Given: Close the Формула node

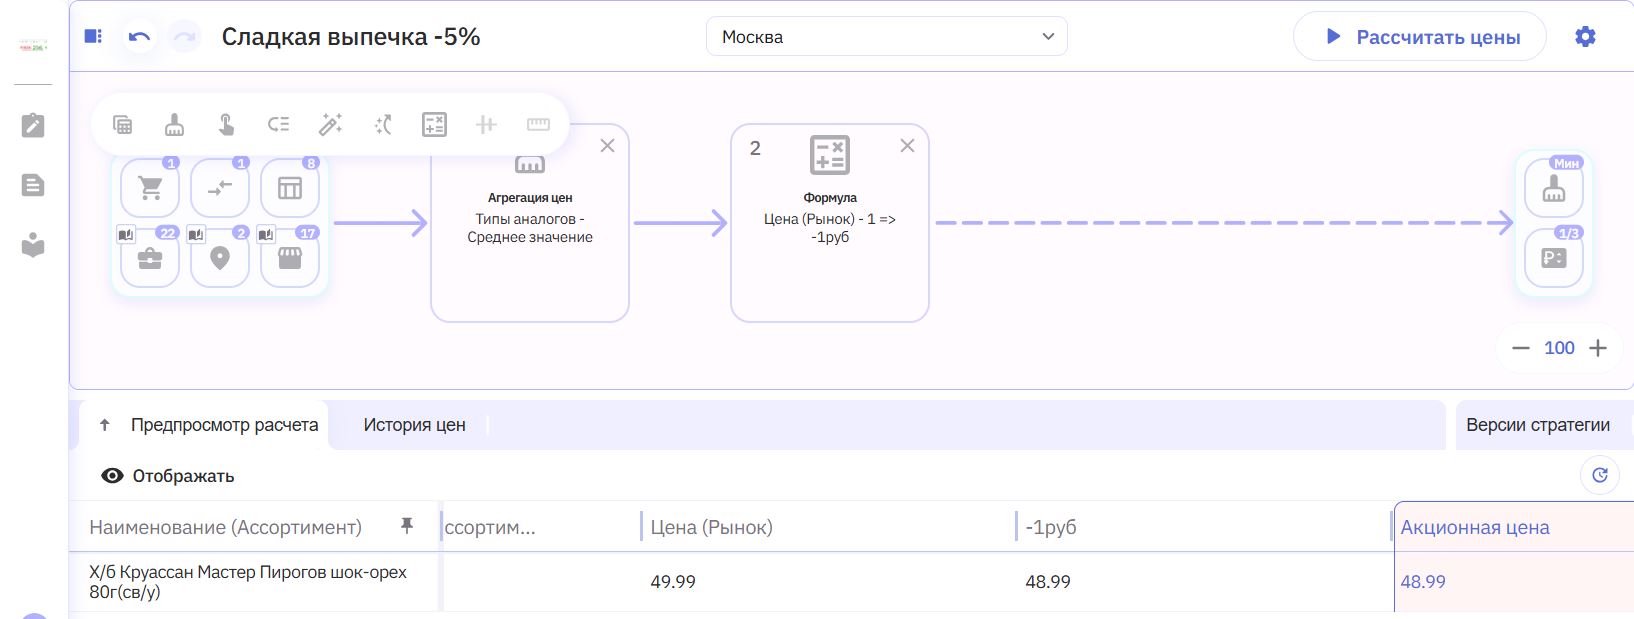Looking at the screenshot, I should coord(907,146).
